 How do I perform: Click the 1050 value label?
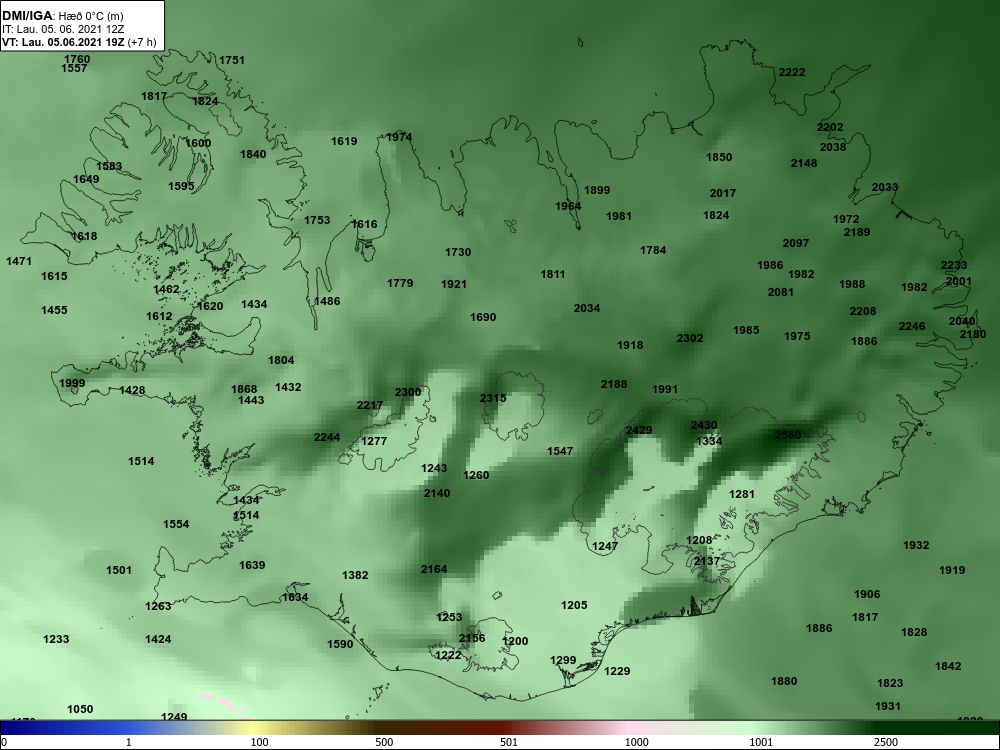(x=80, y=710)
